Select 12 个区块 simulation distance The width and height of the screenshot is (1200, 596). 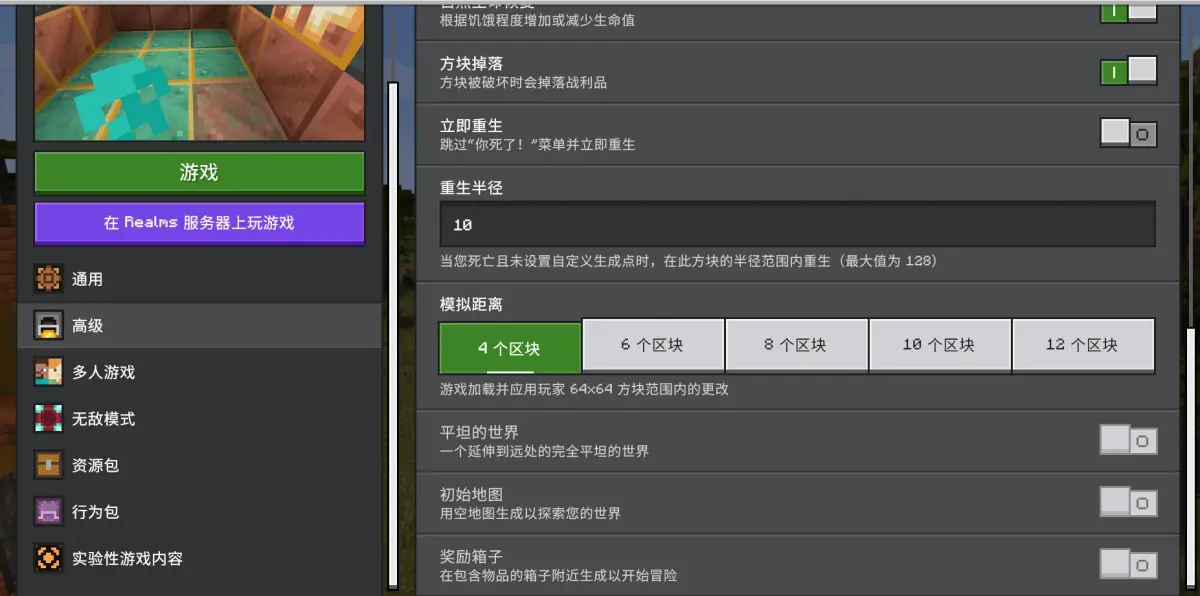click(1083, 346)
